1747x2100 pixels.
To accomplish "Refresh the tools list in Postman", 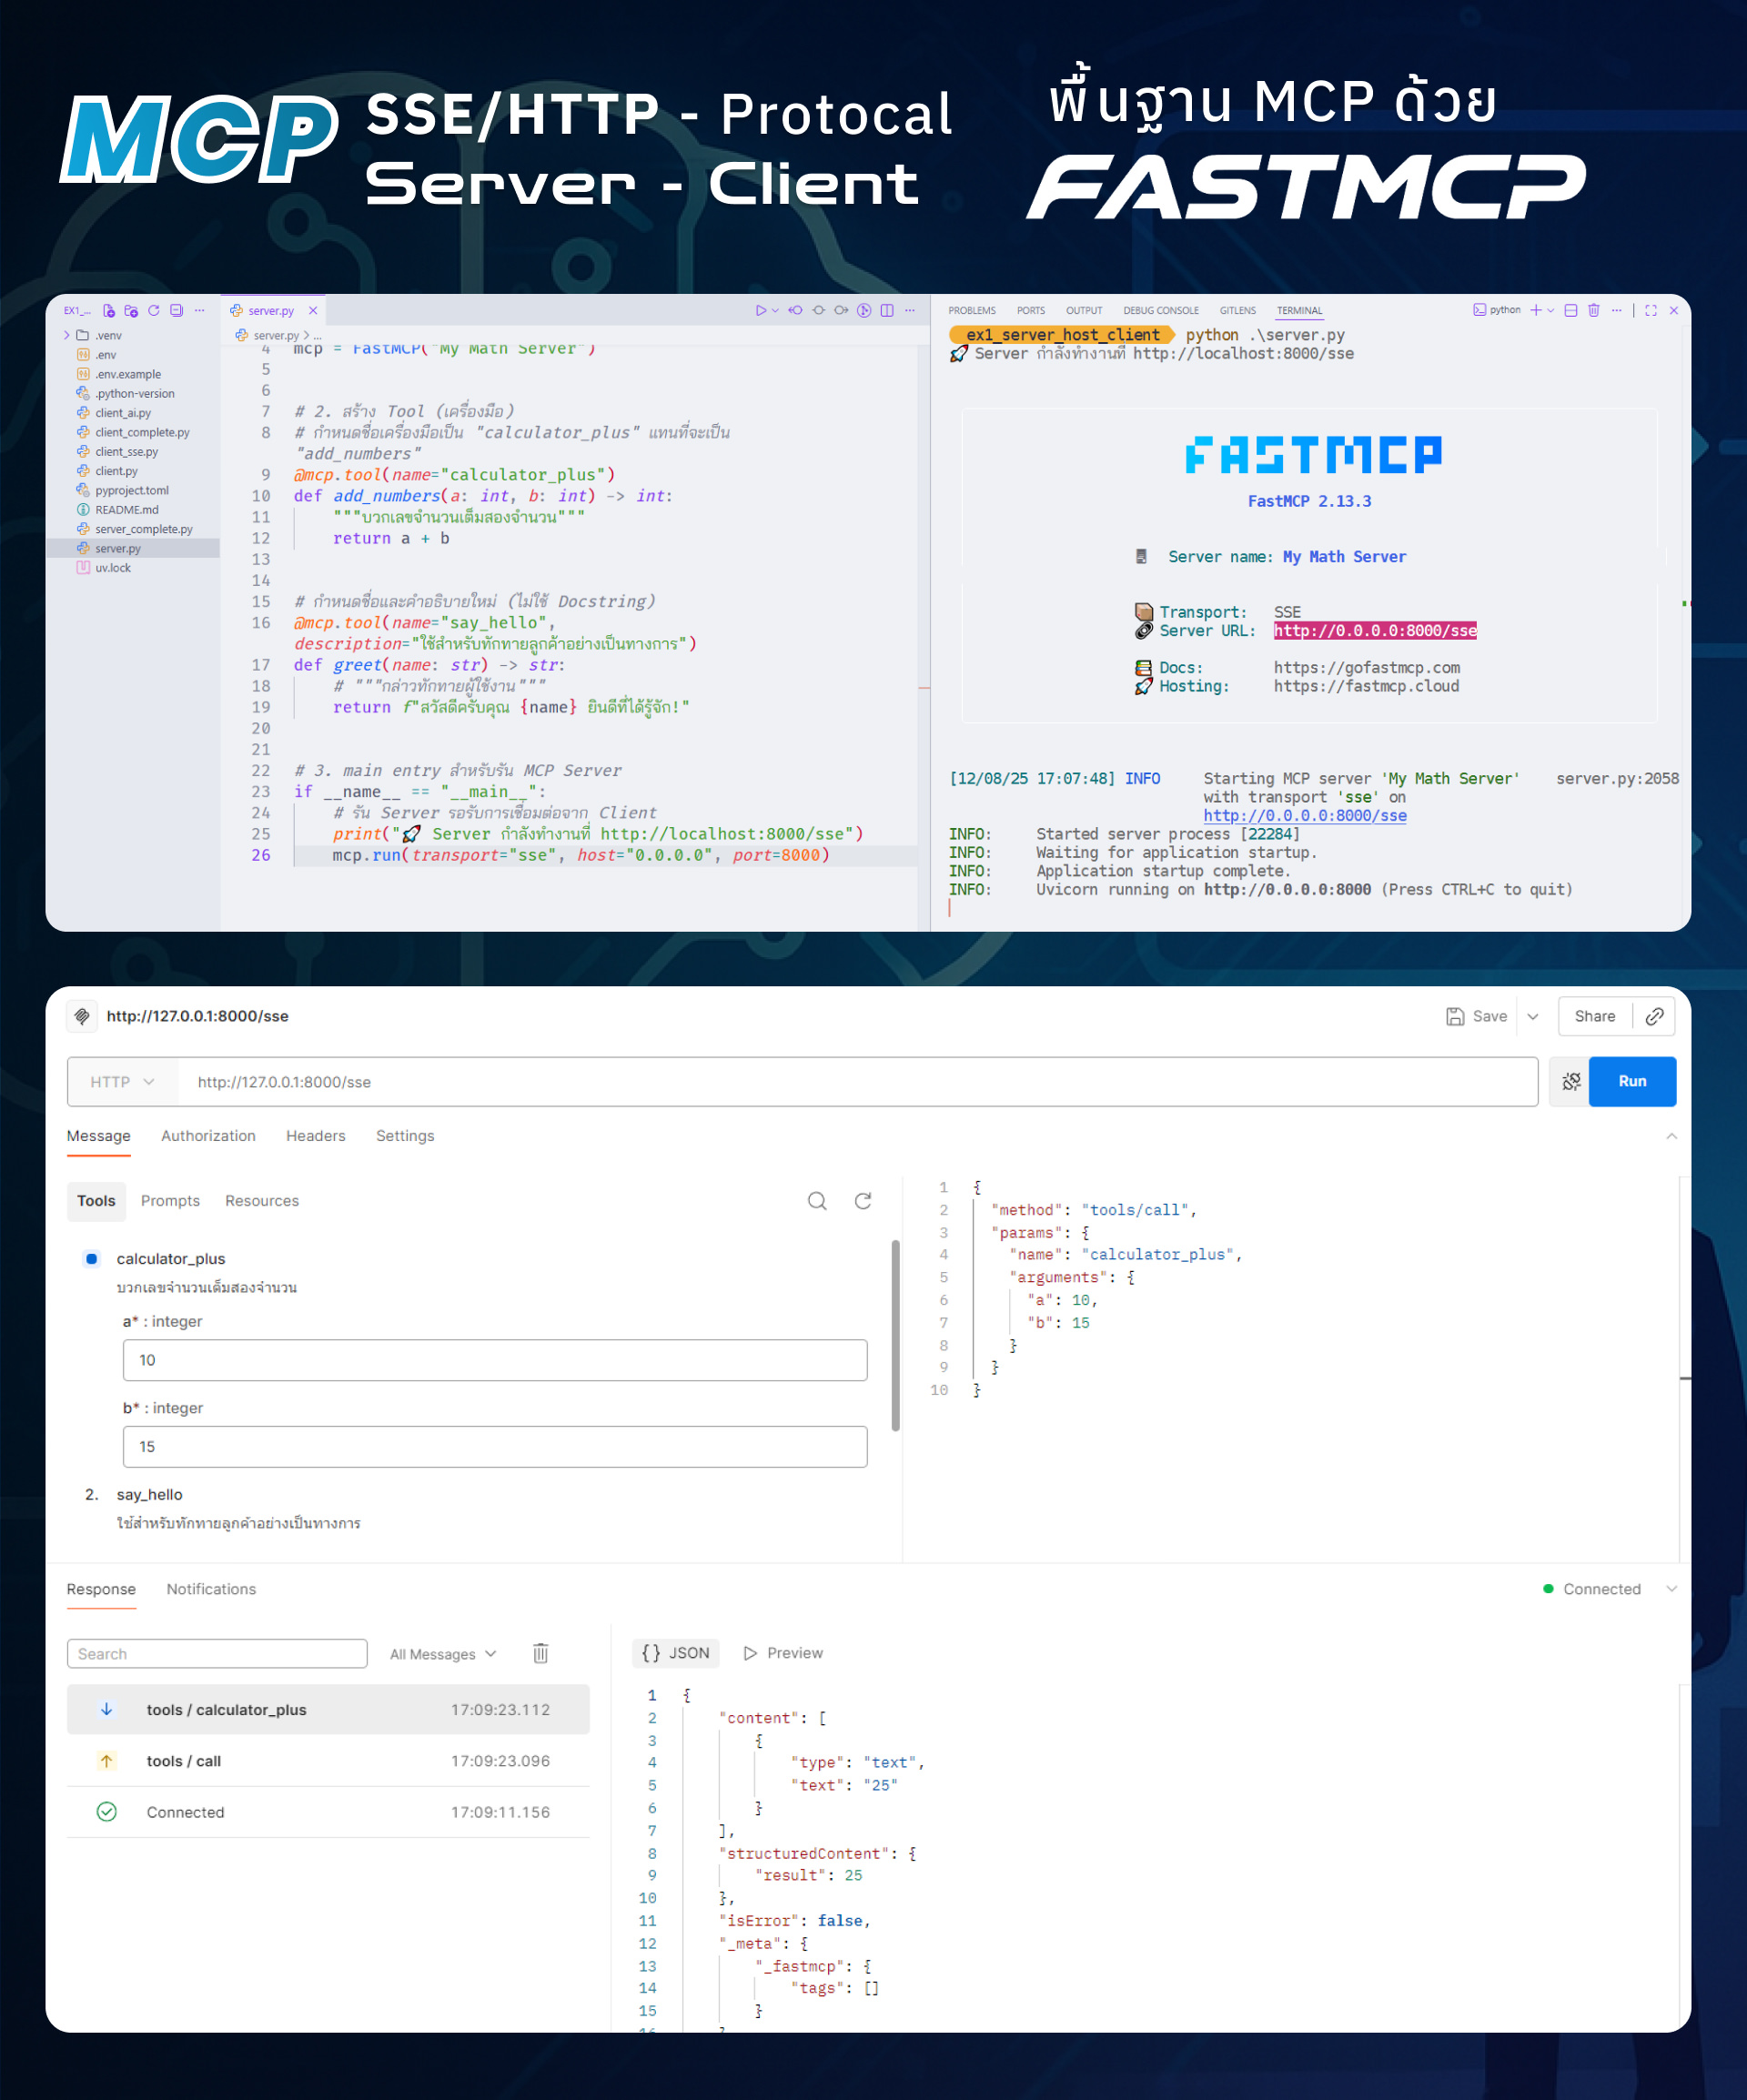I will (x=863, y=1201).
